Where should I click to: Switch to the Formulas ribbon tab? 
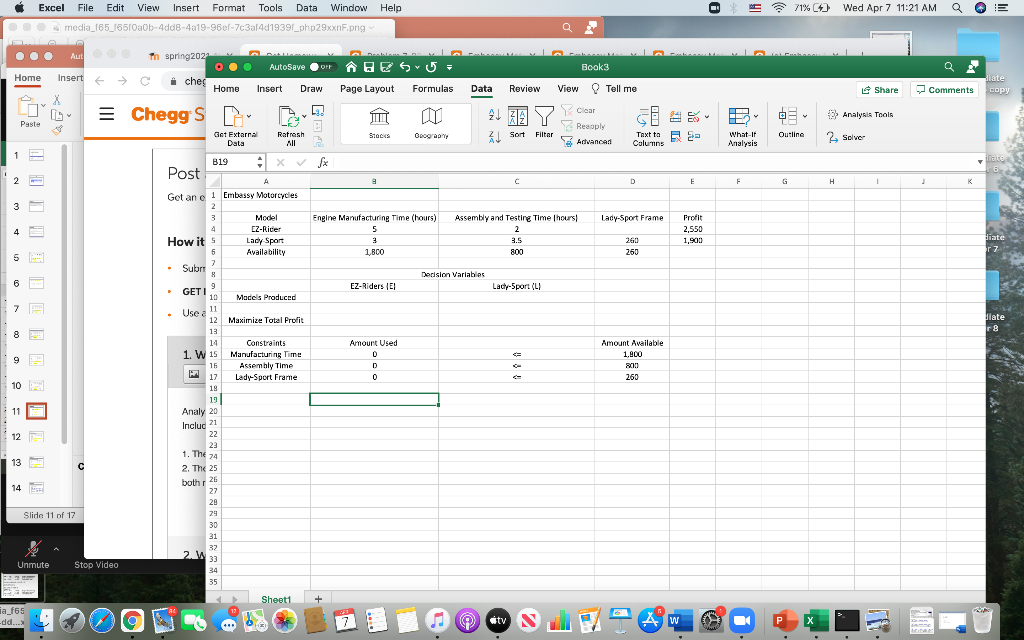(x=432, y=89)
